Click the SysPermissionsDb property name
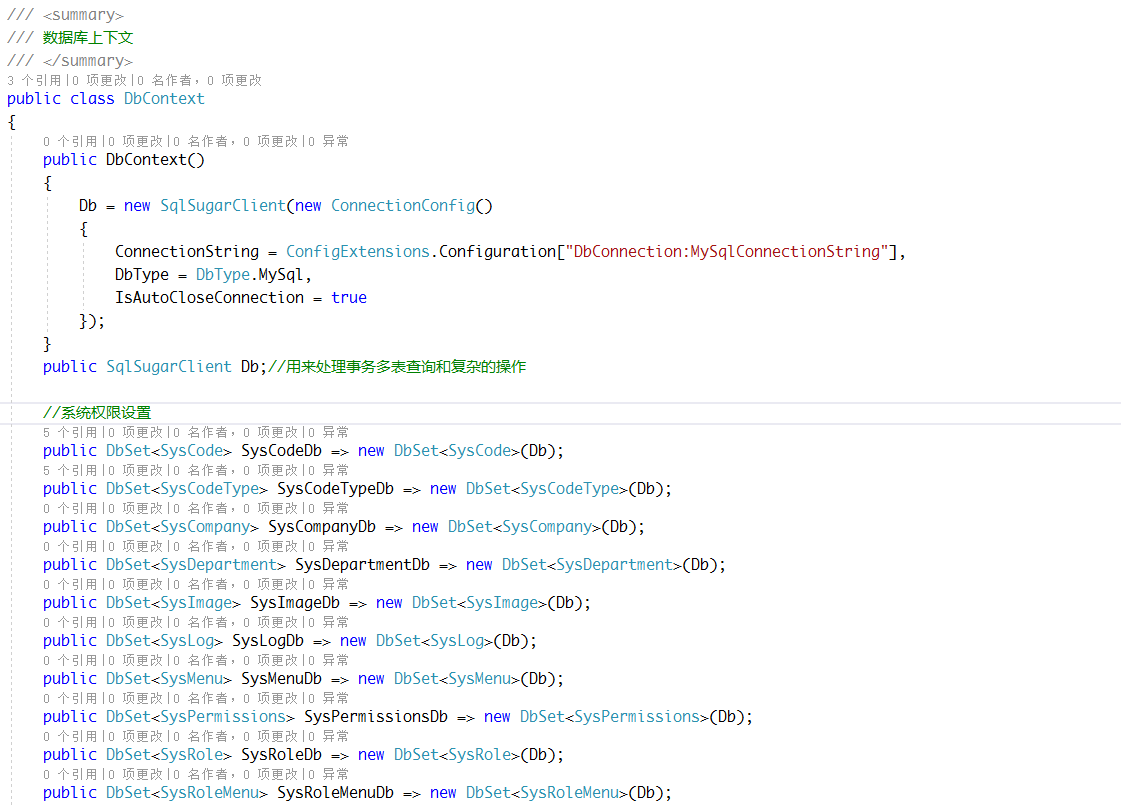The height and width of the screenshot is (808, 1121). [x=376, y=716]
